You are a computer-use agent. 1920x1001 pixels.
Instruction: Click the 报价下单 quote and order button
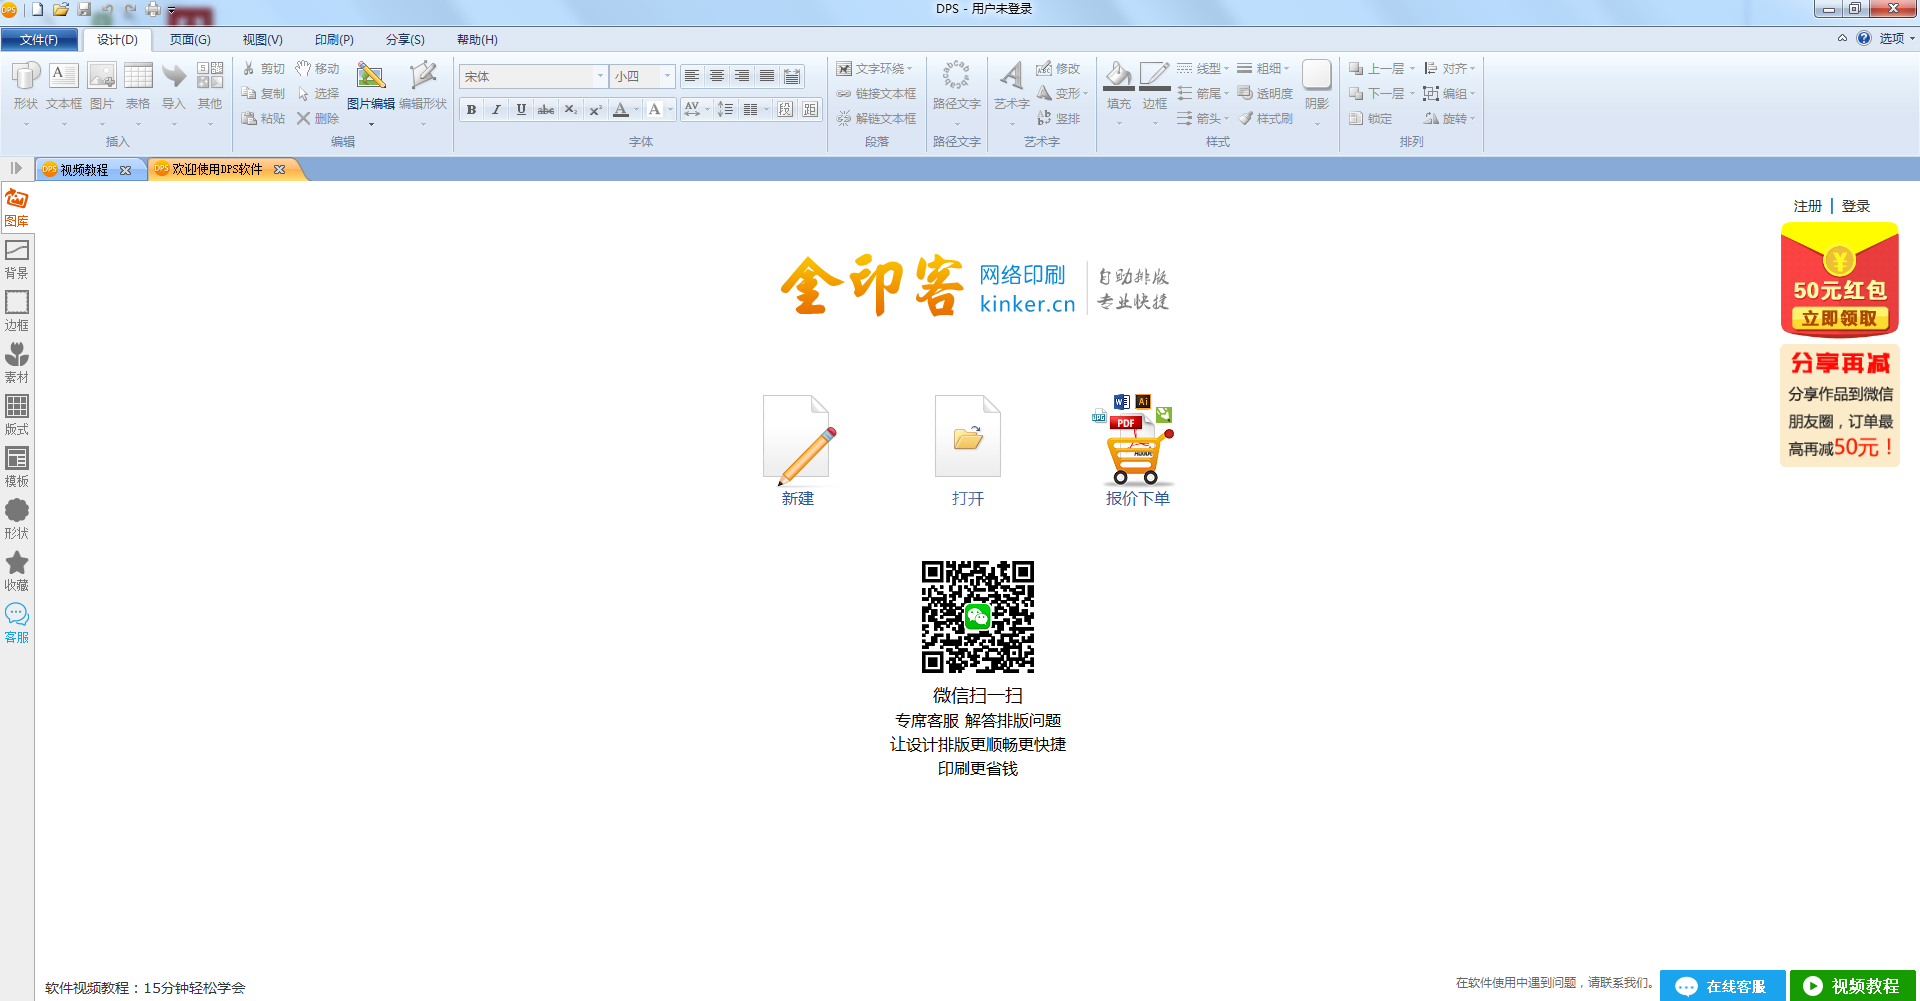pos(1137,451)
